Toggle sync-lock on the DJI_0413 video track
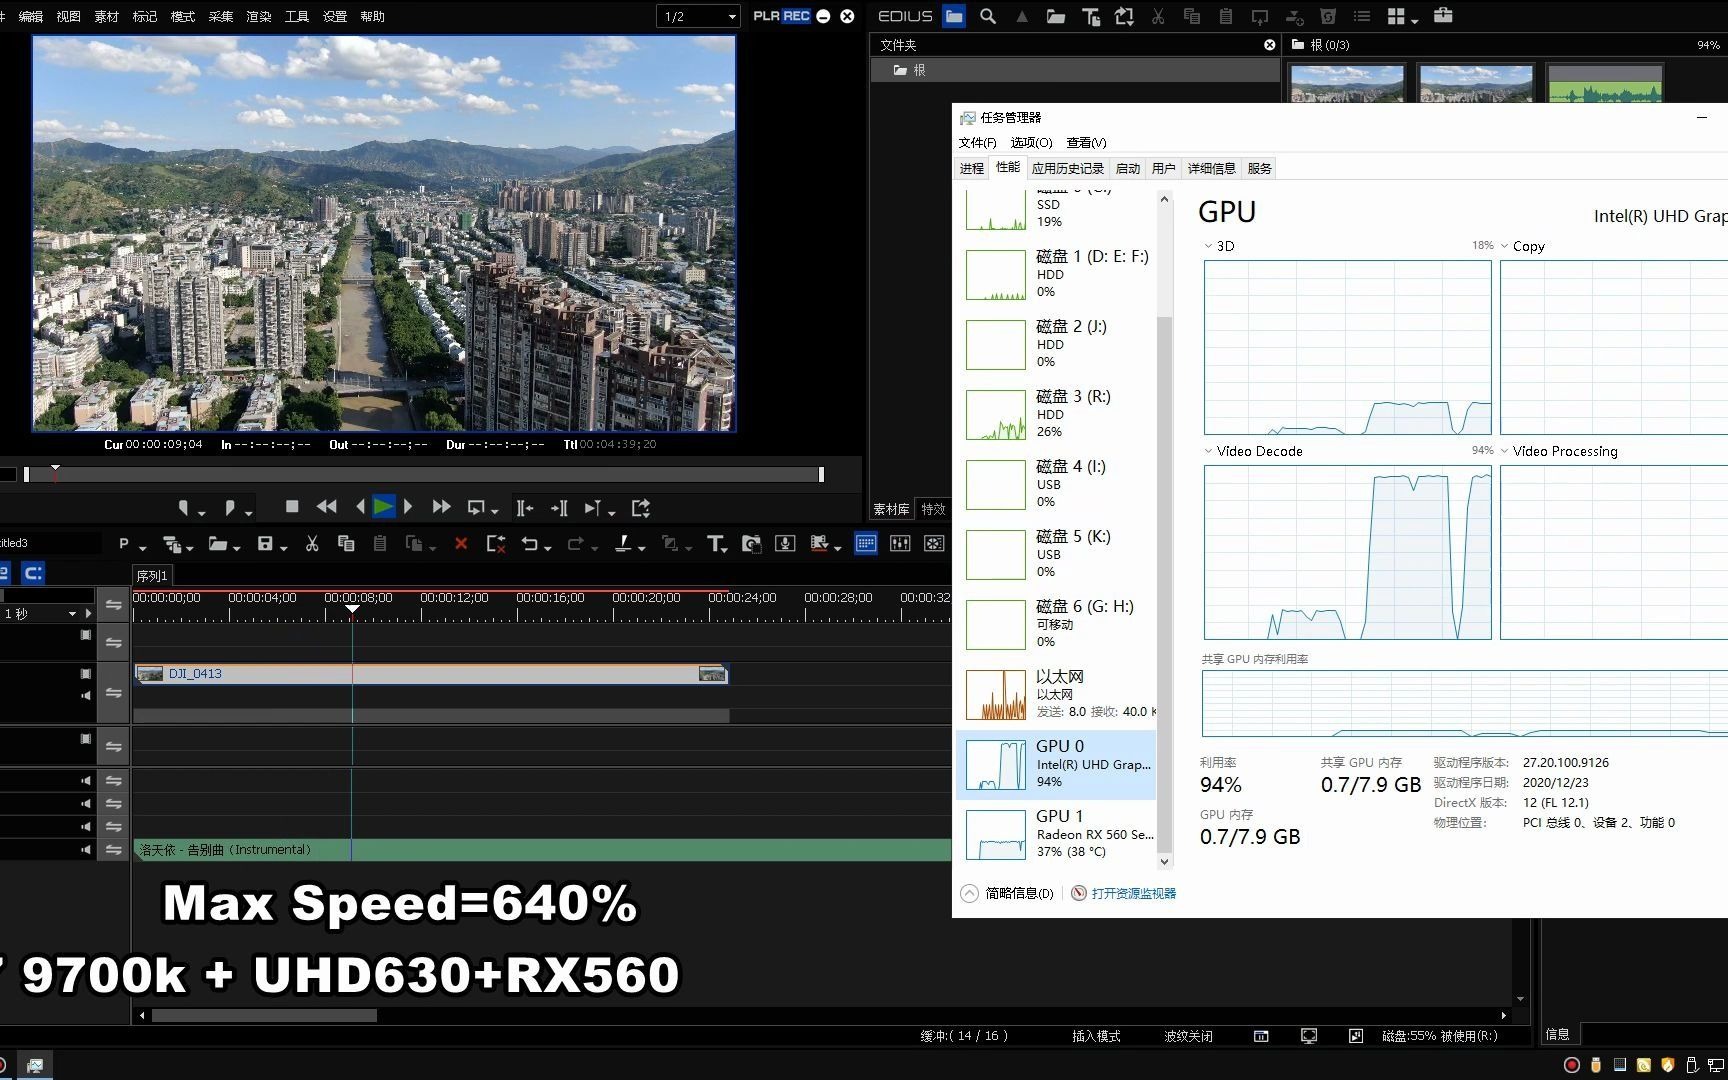The image size is (1728, 1080). coord(113,693)
